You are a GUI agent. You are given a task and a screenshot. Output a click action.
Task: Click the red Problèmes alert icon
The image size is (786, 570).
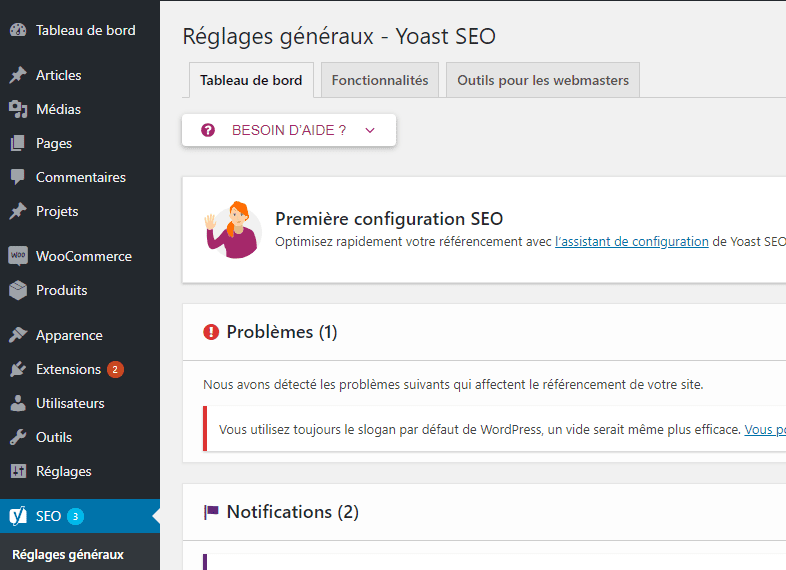[x=211, y=332]
